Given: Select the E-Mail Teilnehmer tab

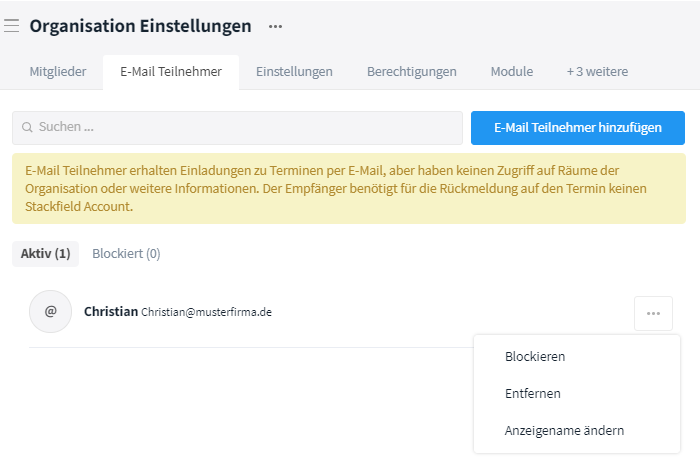Looking at the screenshot, I should [170, 72].
